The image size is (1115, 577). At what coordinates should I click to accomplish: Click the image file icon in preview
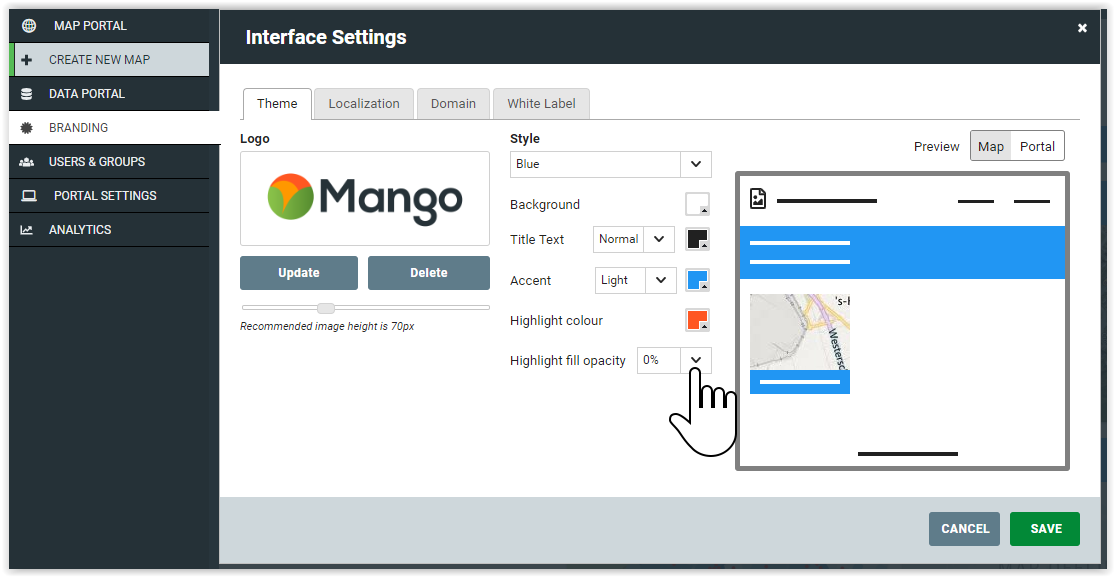(758, 198)
